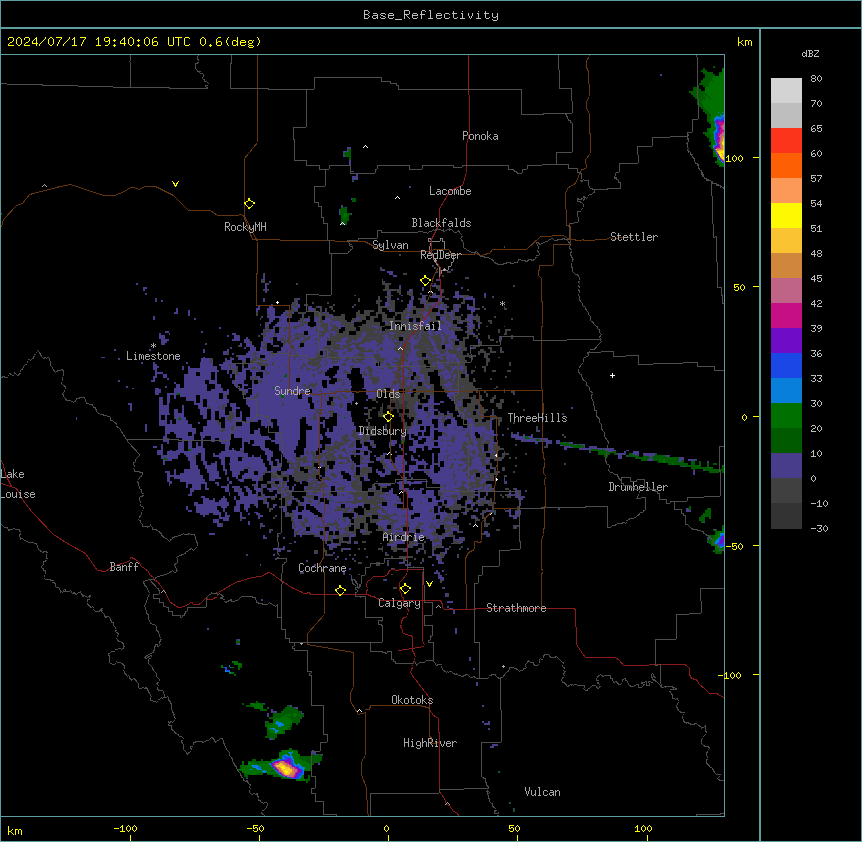Select the magenta 39-42 dBZ legend swatch
This screenshot has height=842, width=862.
coord(786,315)
